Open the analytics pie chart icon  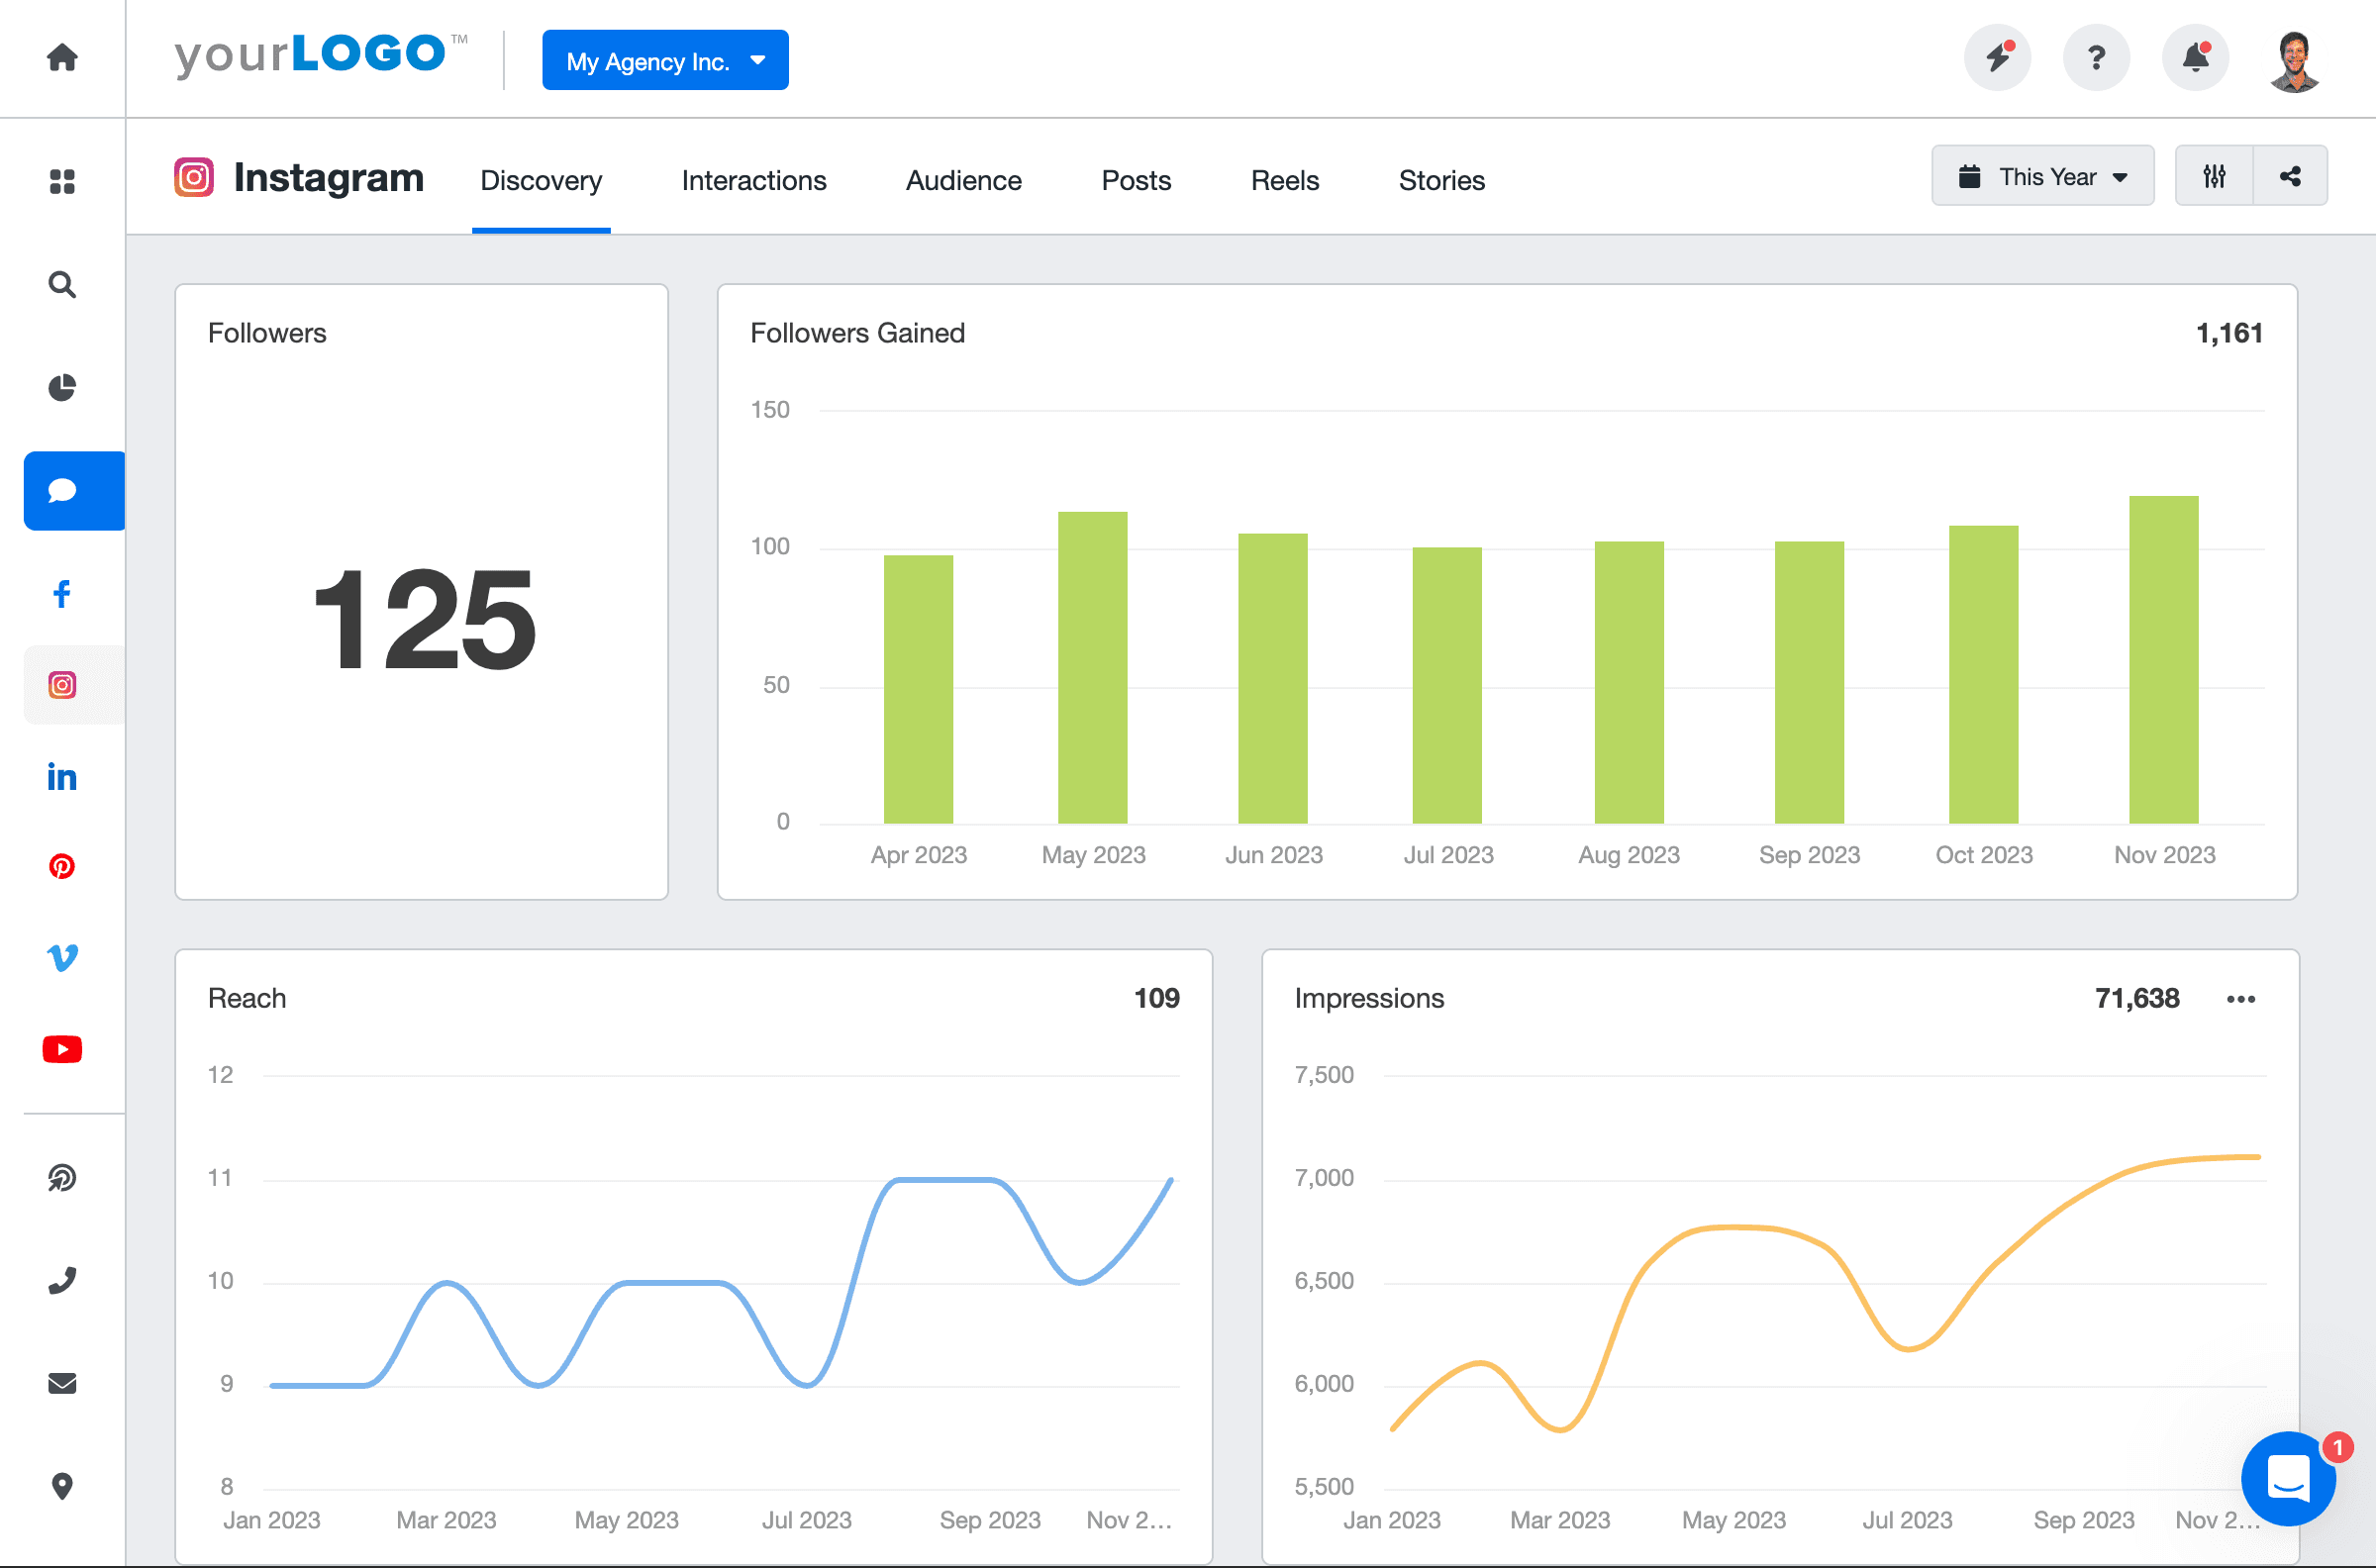coord(61,388)
